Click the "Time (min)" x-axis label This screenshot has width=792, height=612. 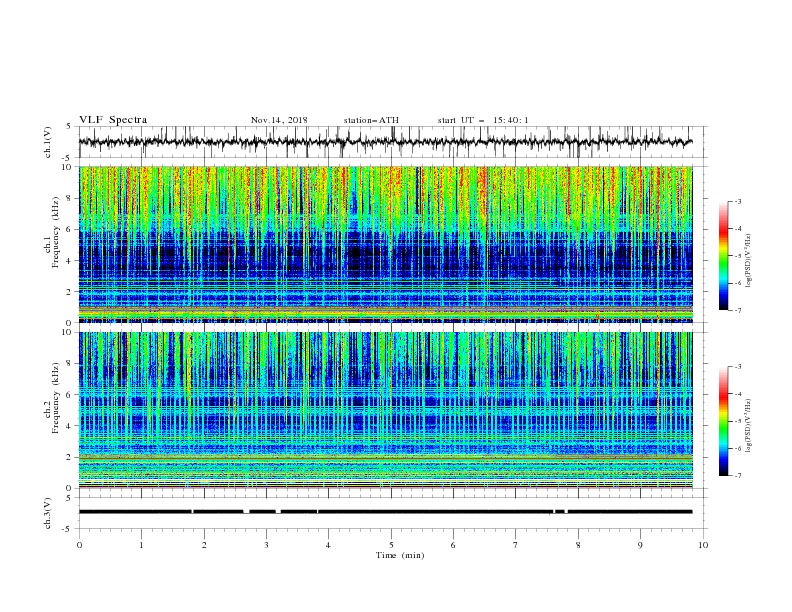click(400, 555)
